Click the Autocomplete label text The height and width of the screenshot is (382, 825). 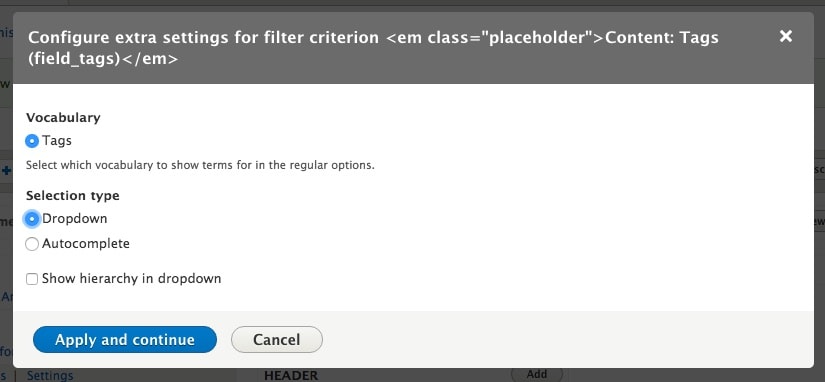86,244
